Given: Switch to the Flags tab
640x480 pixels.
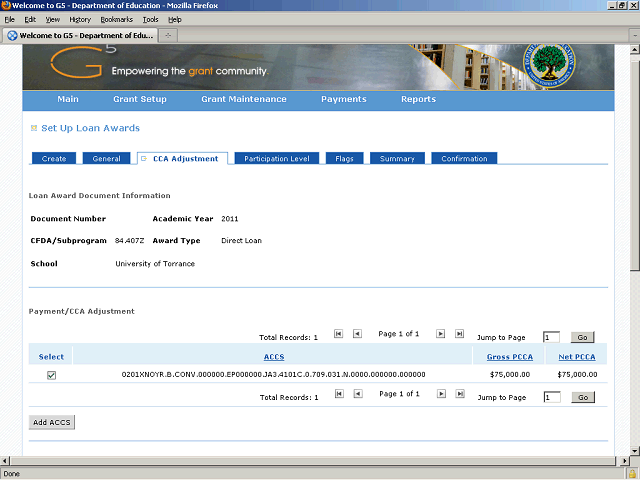Looking at the screenshot, I should (344, 158).
